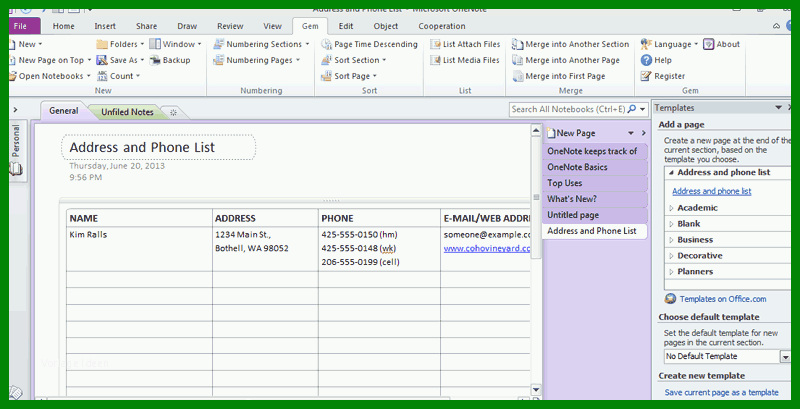Click the Search All Notebooks field
The image size is (800, 409).
click(x=568, y=109)
